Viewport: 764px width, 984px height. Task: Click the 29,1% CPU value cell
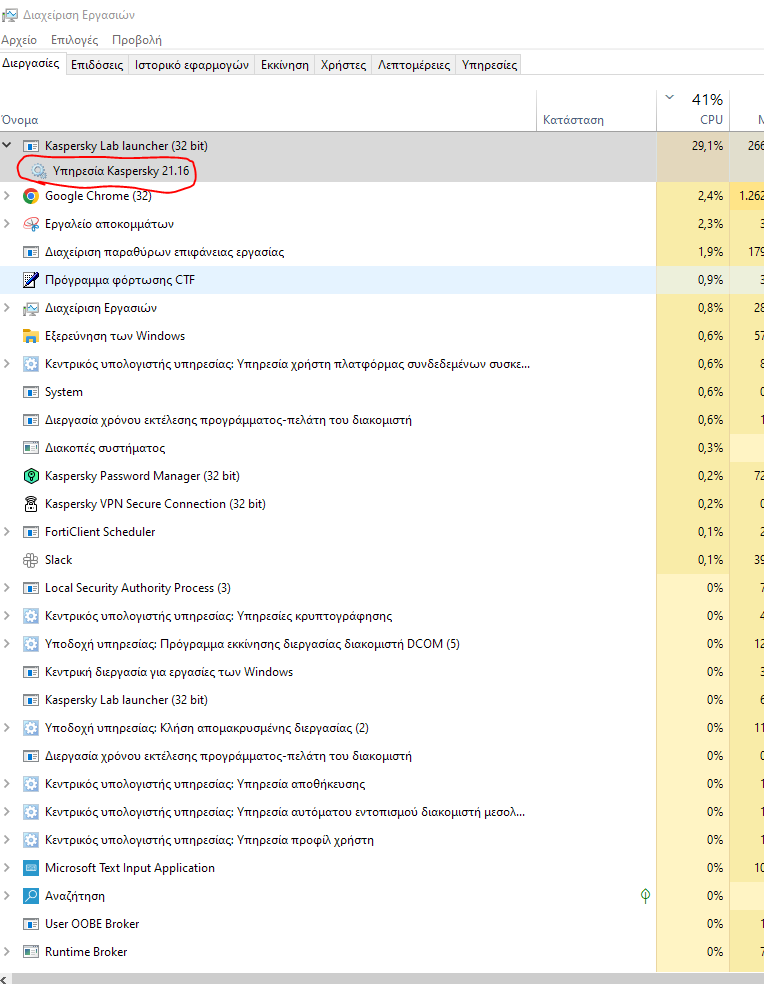click(693, 146)
